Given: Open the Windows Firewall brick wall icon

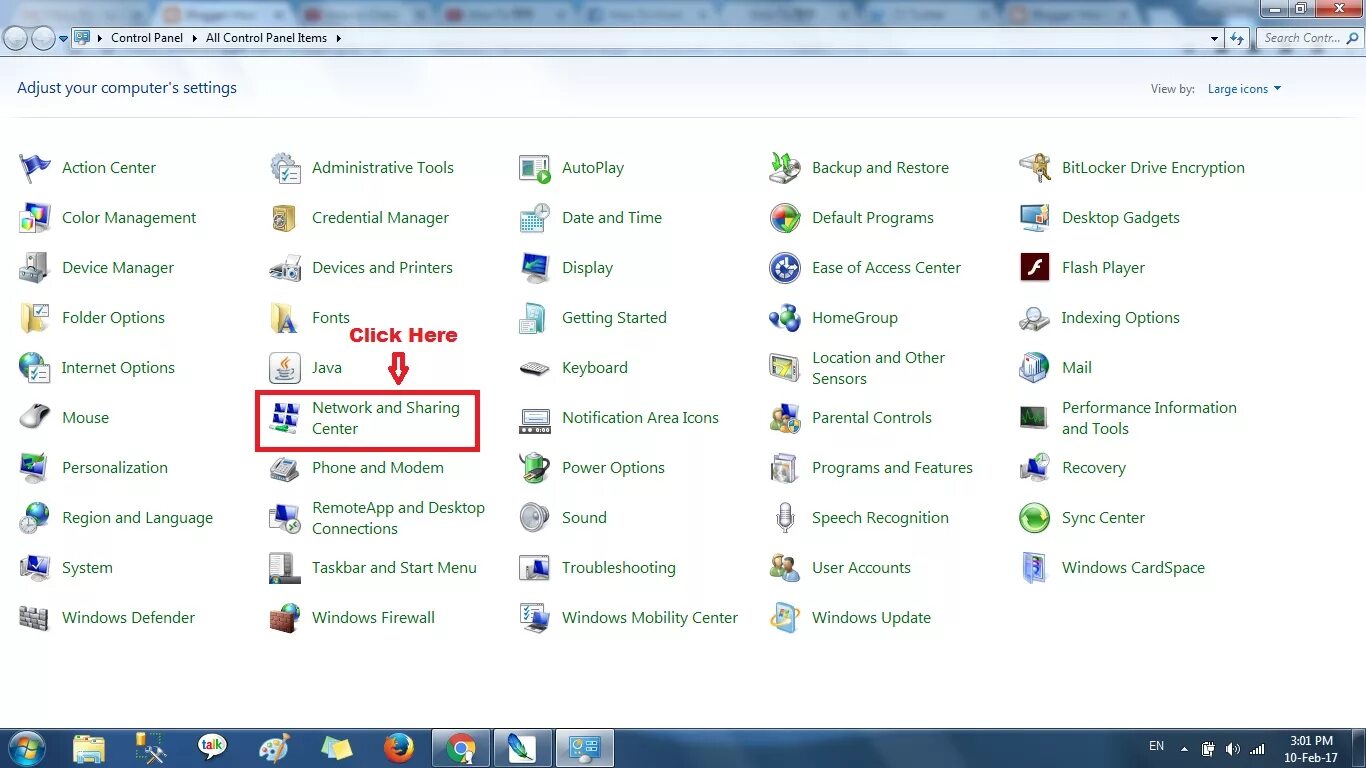Looking at the screenshot, I should point(285,618).
